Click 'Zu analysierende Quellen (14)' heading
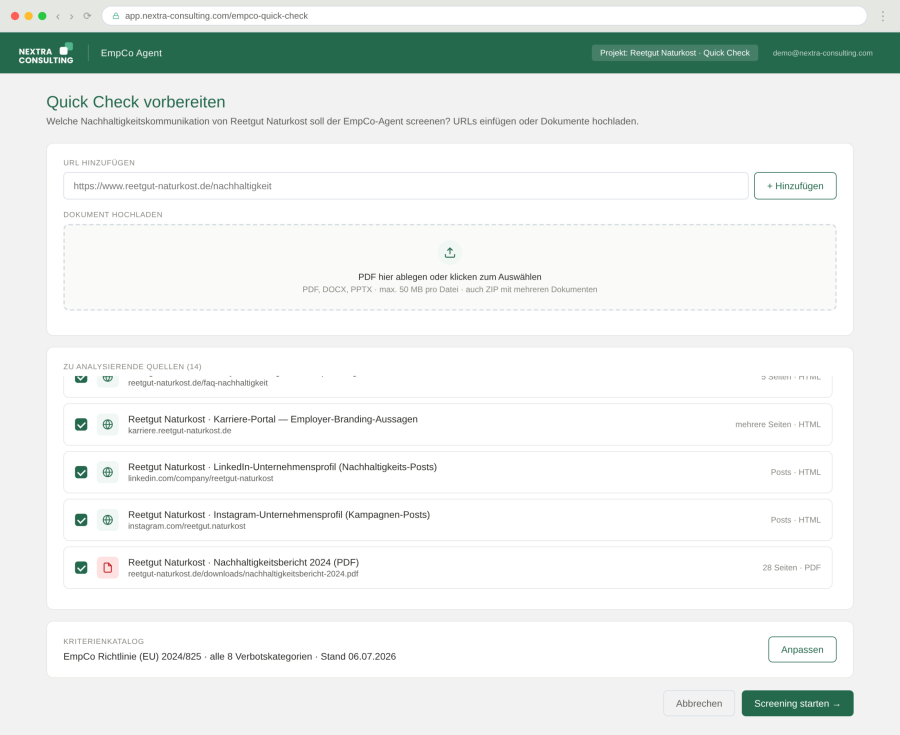This screenshot has width=900, height=735. (x=133, y=367)
